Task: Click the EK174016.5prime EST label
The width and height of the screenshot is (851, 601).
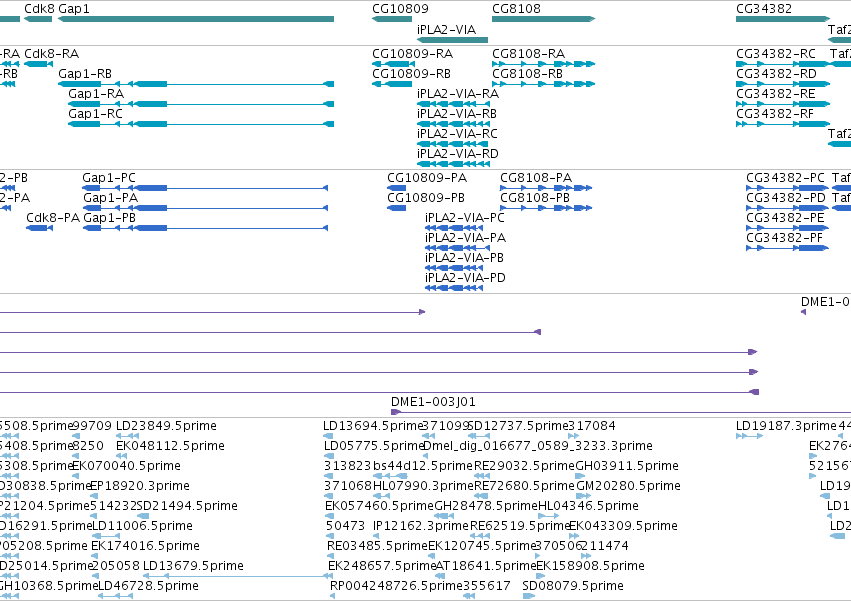Action: (145, 546)
